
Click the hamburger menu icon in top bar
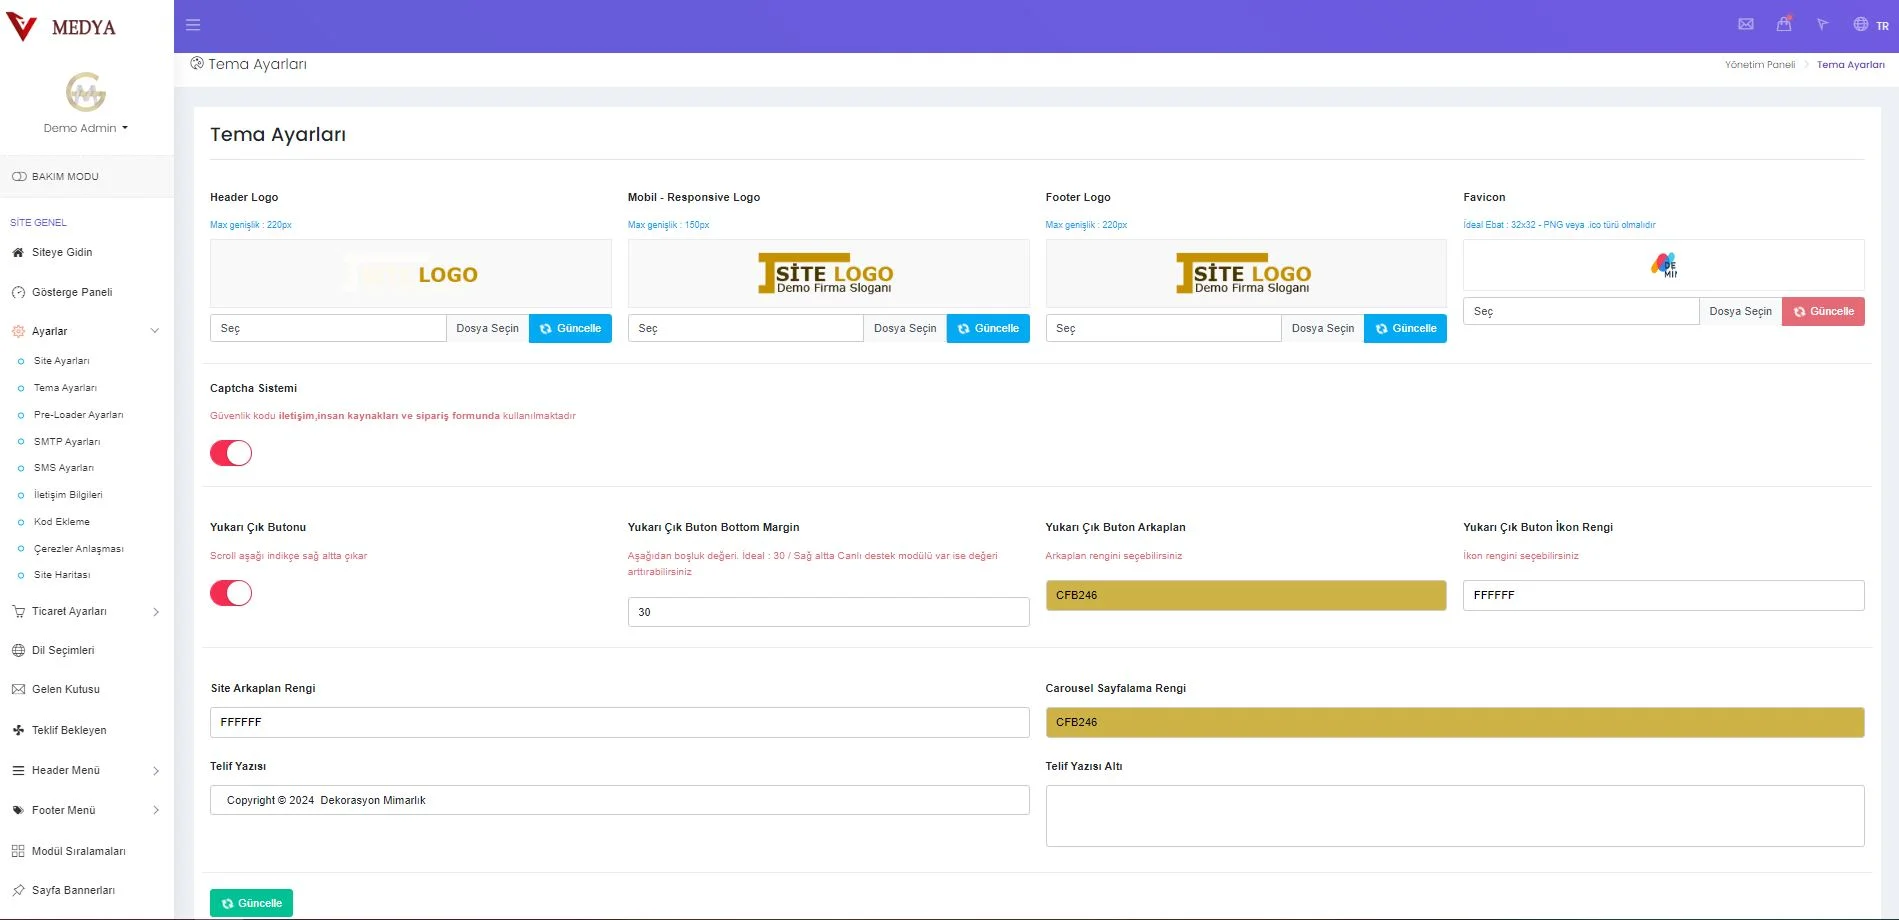click(193, 25)
